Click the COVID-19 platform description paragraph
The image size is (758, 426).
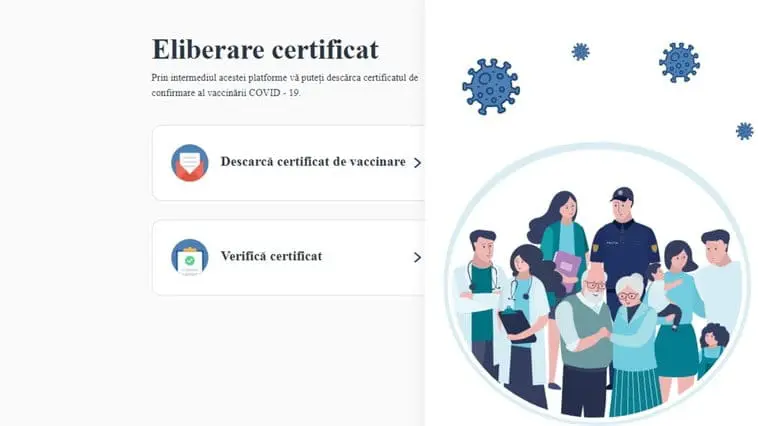pos(285,85)
